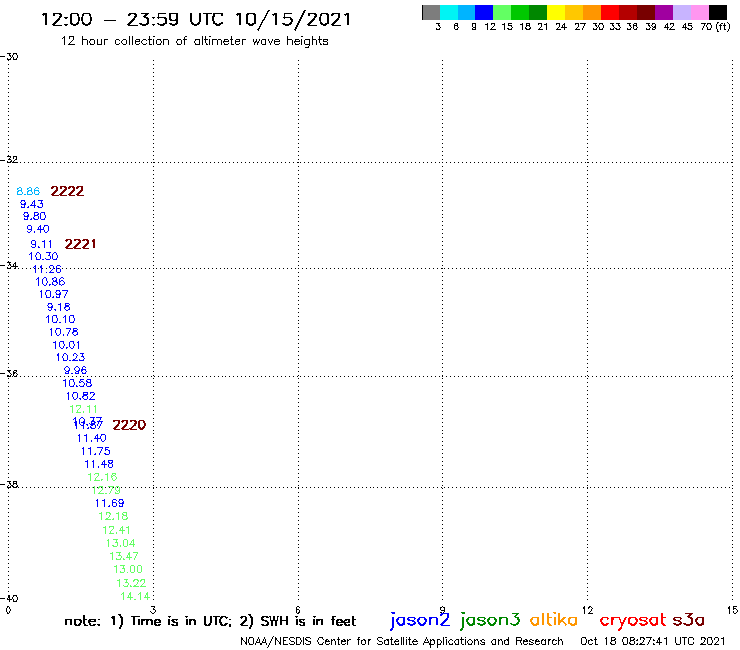The height and width of the screenshot is (650, 740).
Task: Click wave height value 9.96
Action: [76, 371]
